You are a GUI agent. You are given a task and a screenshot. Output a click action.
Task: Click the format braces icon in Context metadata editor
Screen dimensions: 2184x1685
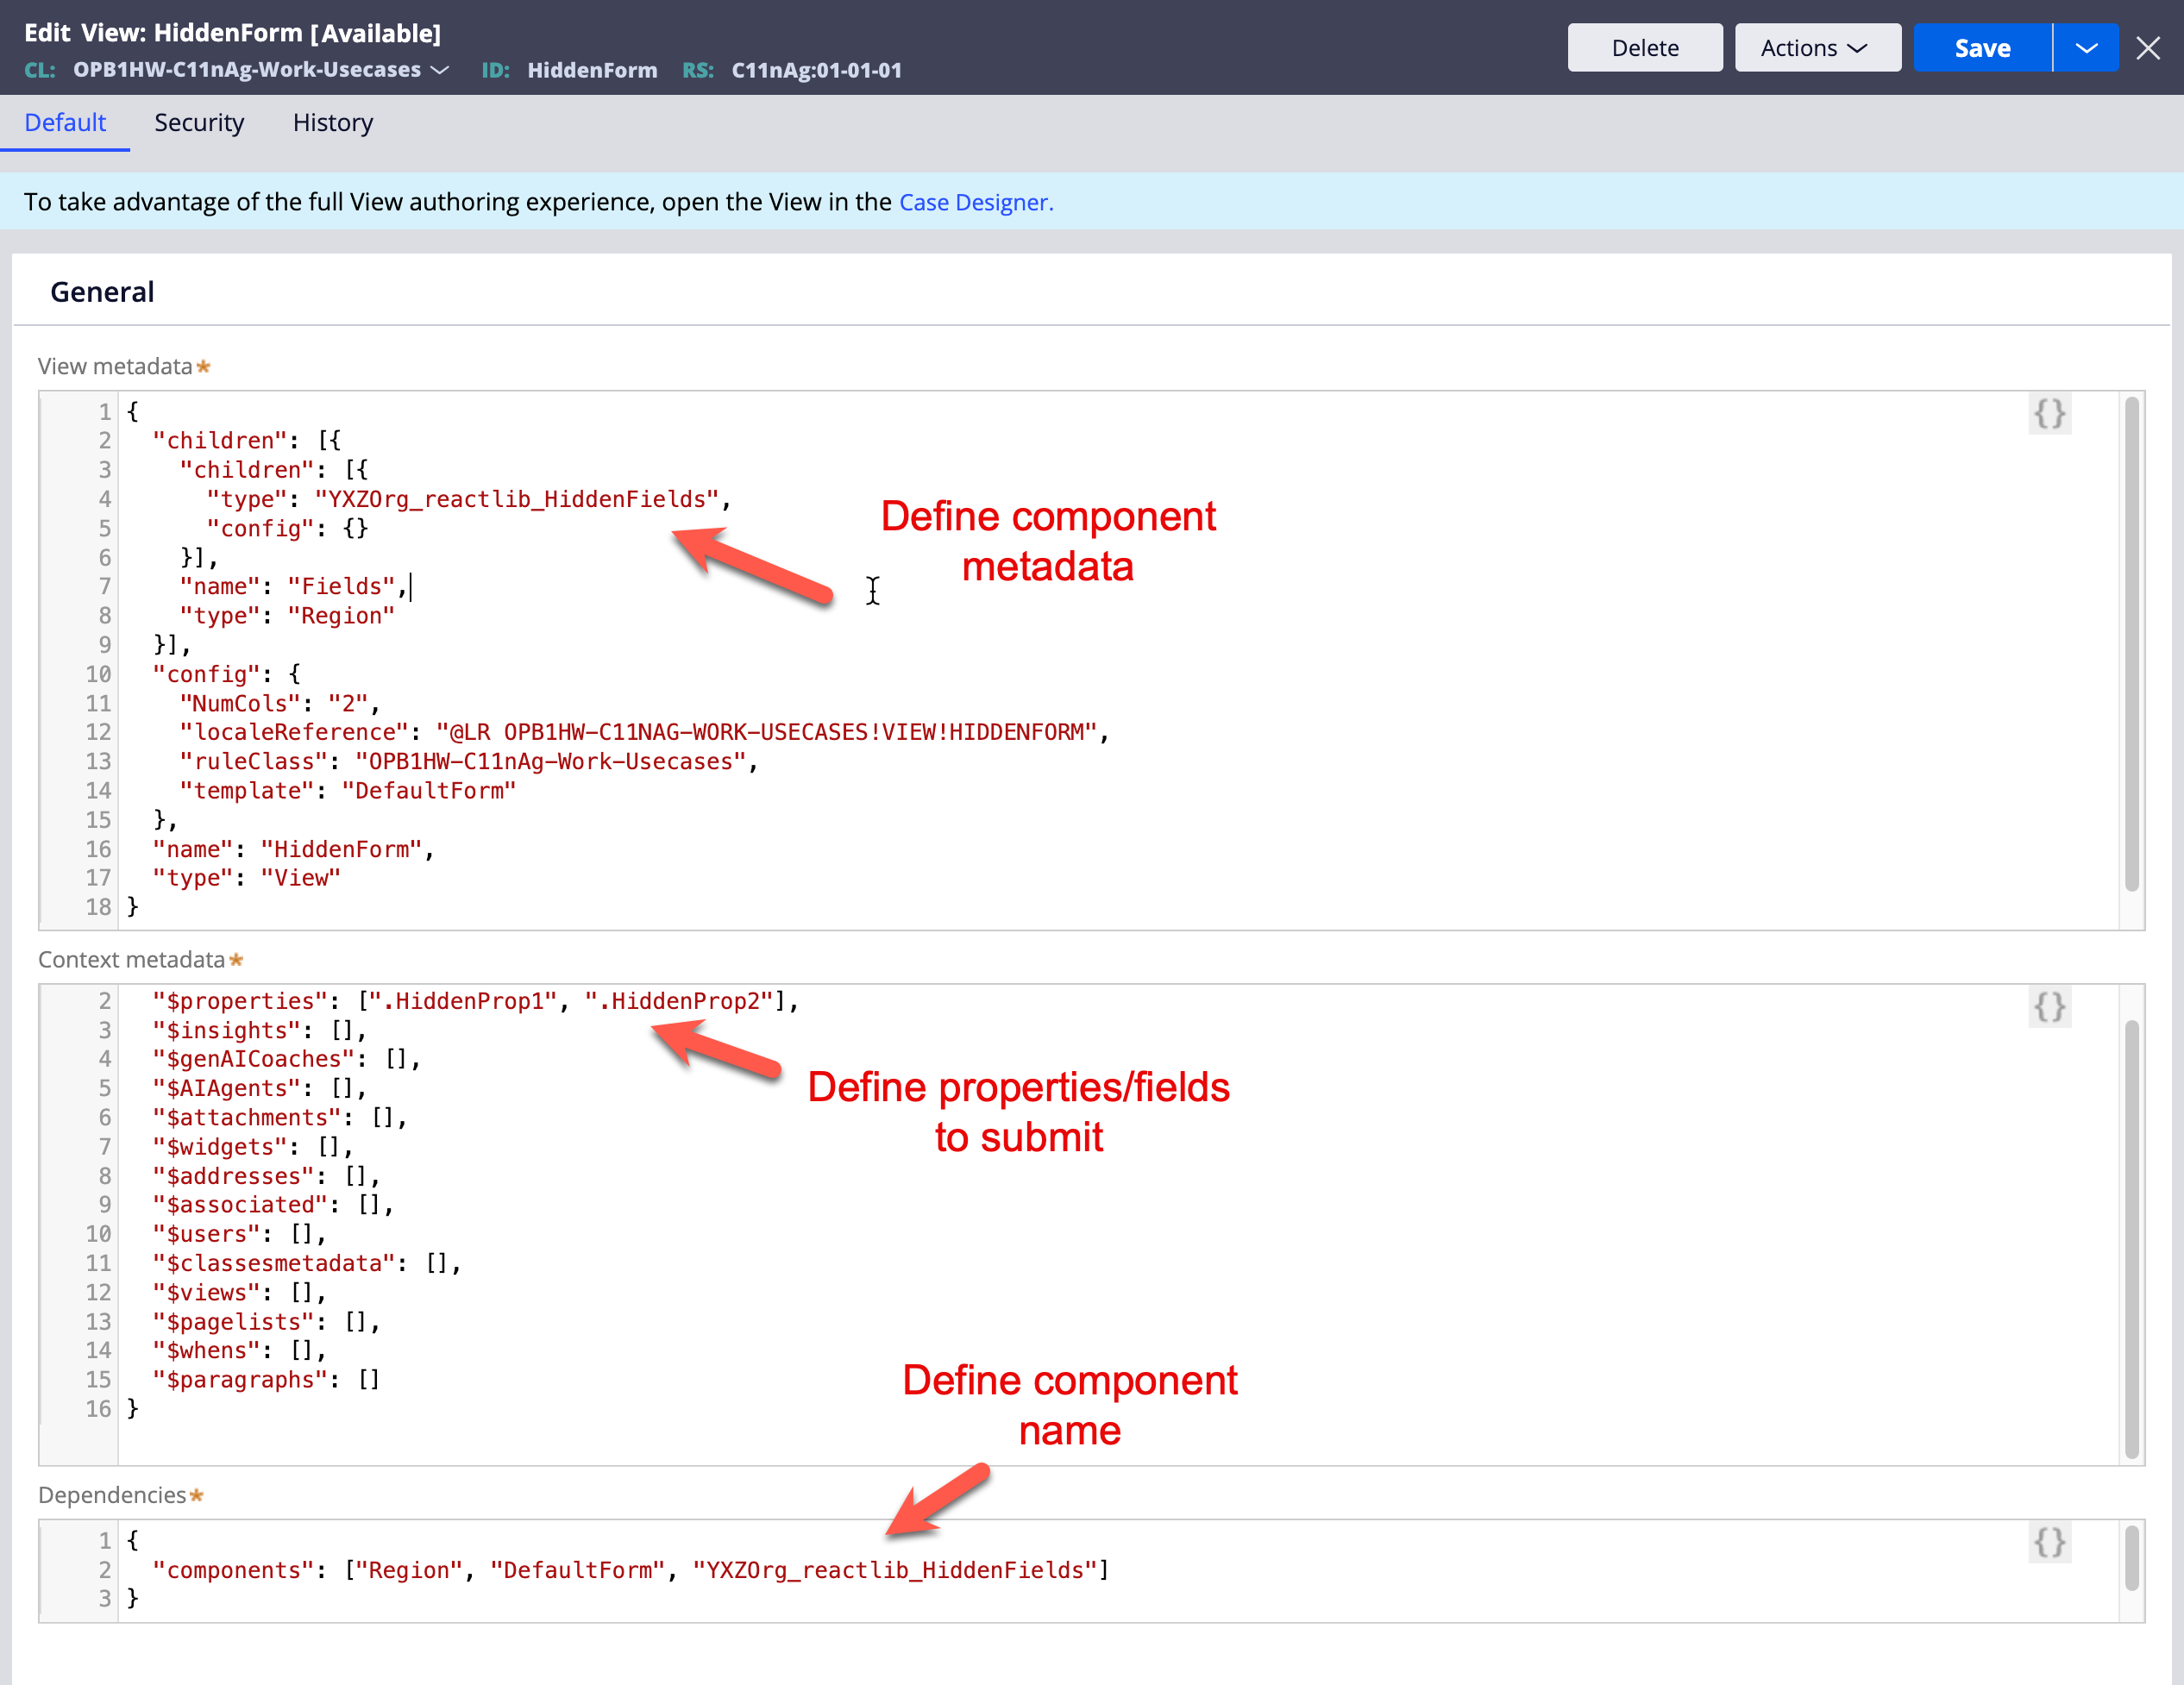2049,1006
